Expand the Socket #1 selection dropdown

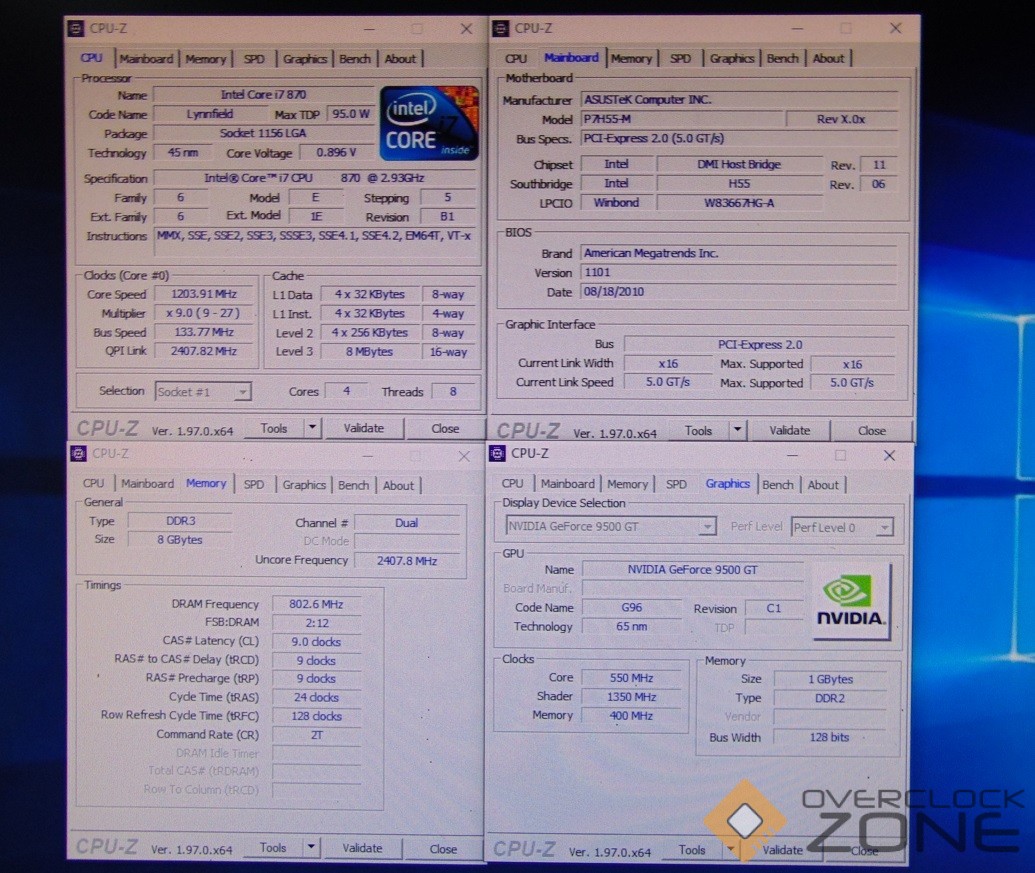pos(241,392)
